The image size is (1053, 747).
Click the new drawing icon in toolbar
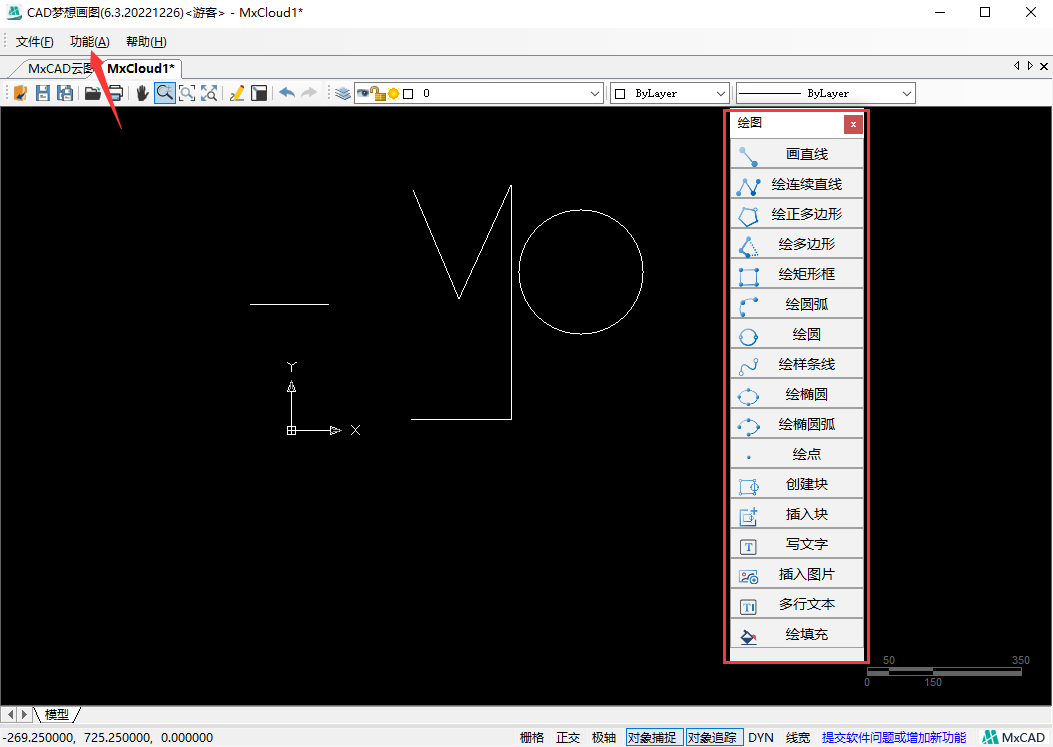(x=20, y=93)
